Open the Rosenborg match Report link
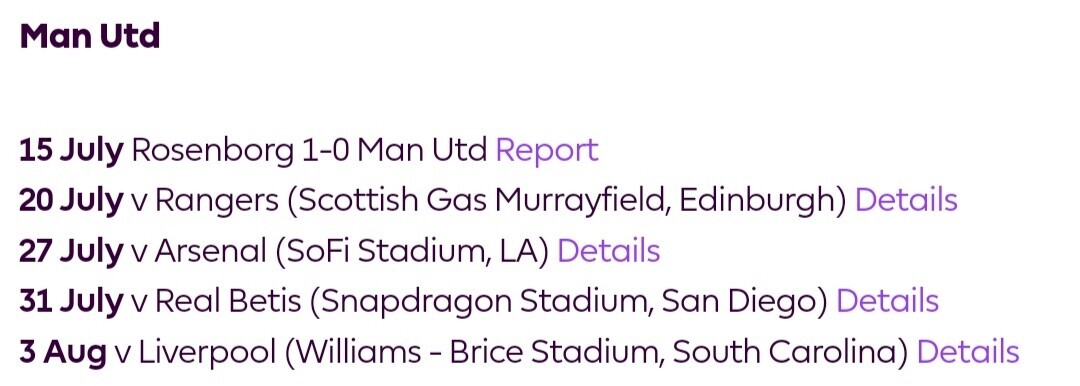The width and height of the screenshot is (1080, 386). point(547,150)
